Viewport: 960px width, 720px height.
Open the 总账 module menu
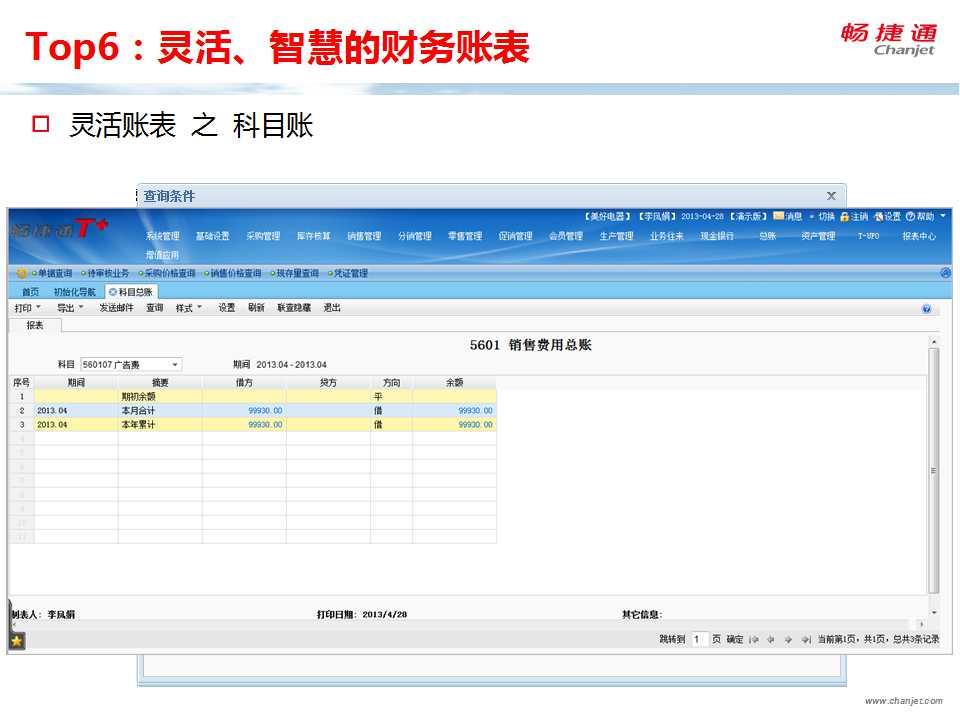pos(767,236)
